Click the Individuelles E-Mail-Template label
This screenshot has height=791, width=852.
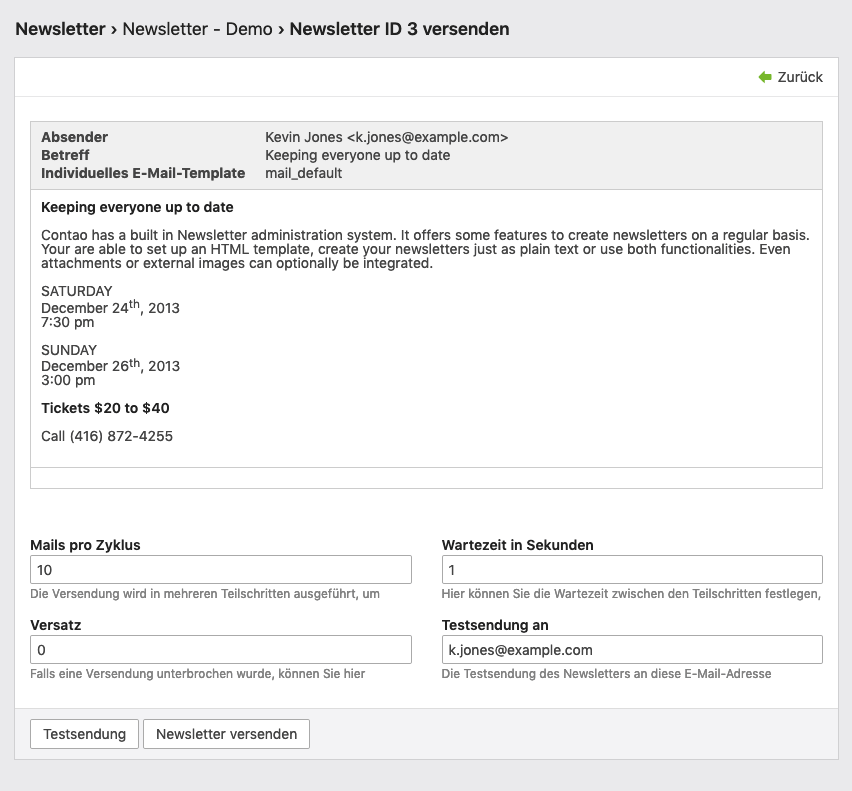pyautogui.click(x=143, y=173)
